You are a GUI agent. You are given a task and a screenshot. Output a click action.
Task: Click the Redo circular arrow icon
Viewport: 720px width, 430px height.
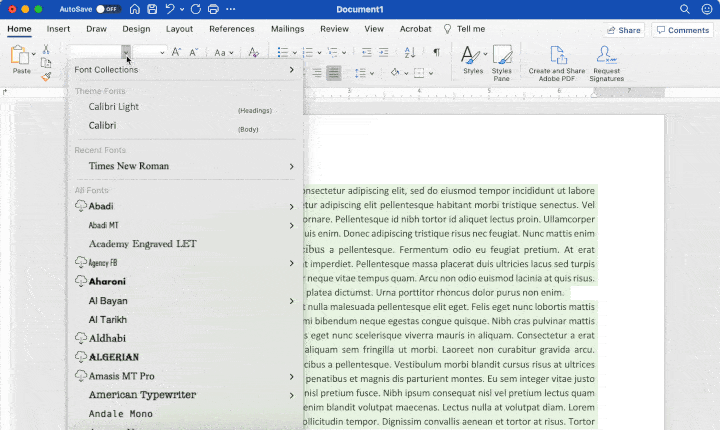tap(196, 9)
